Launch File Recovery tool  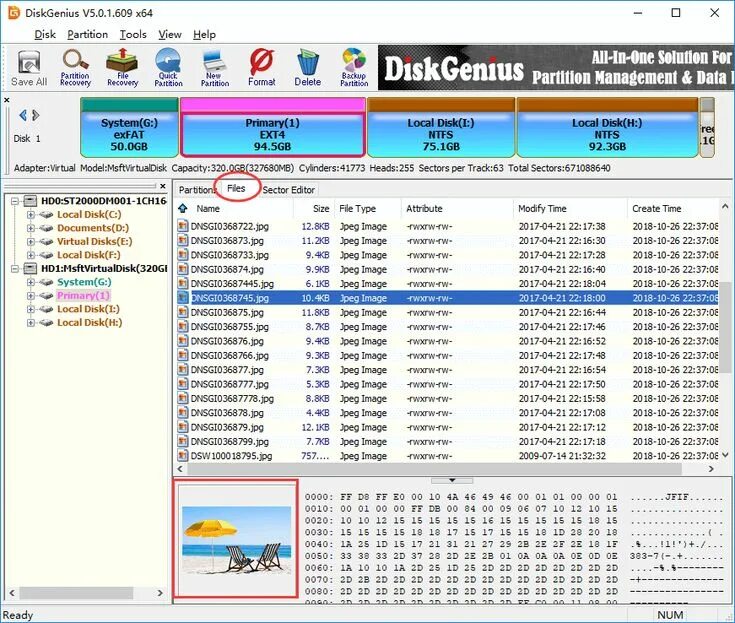tap(122, 68)
